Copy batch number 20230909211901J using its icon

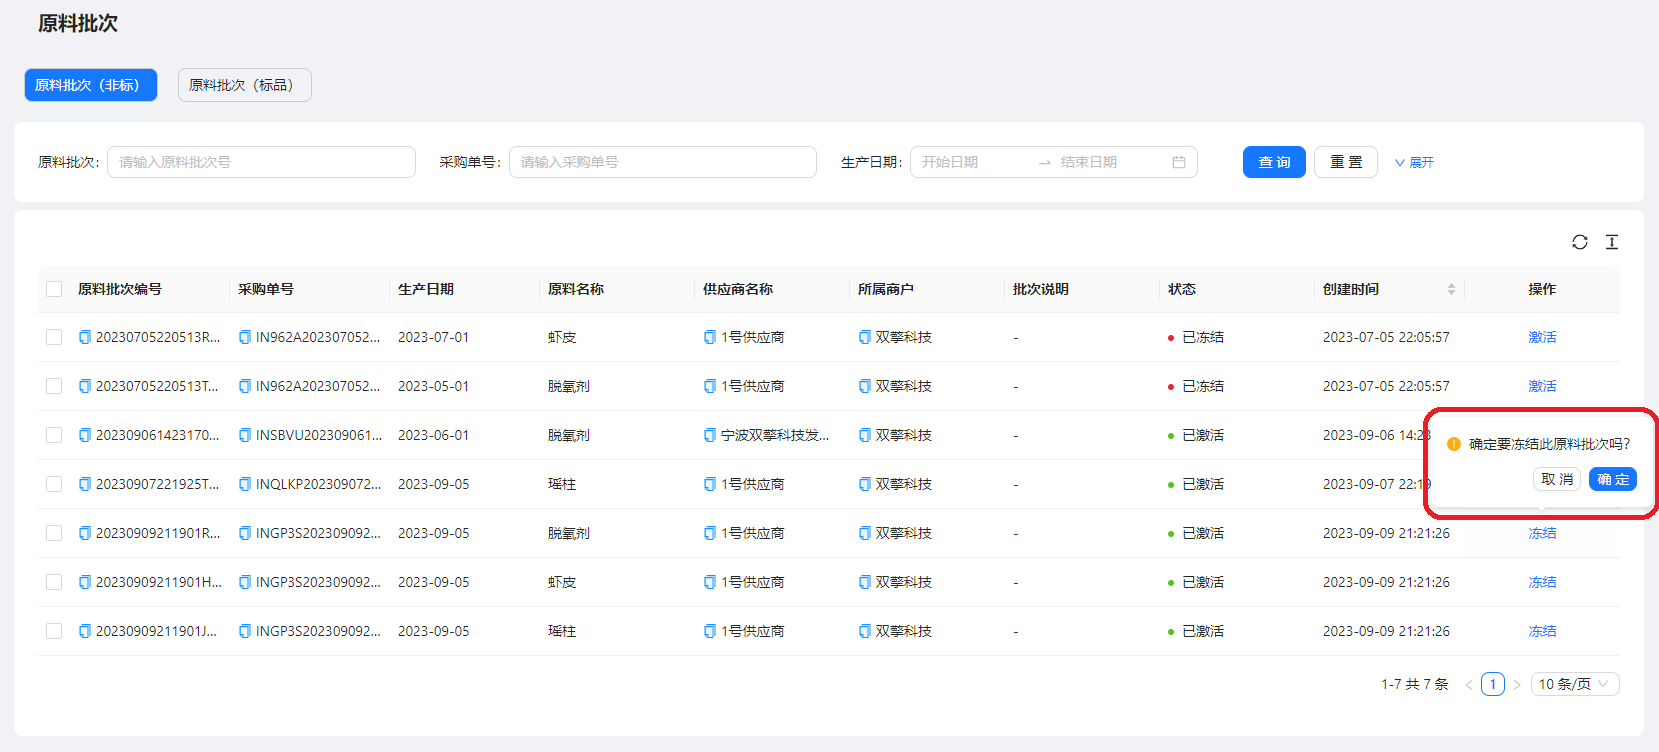[x=85, y=631]
